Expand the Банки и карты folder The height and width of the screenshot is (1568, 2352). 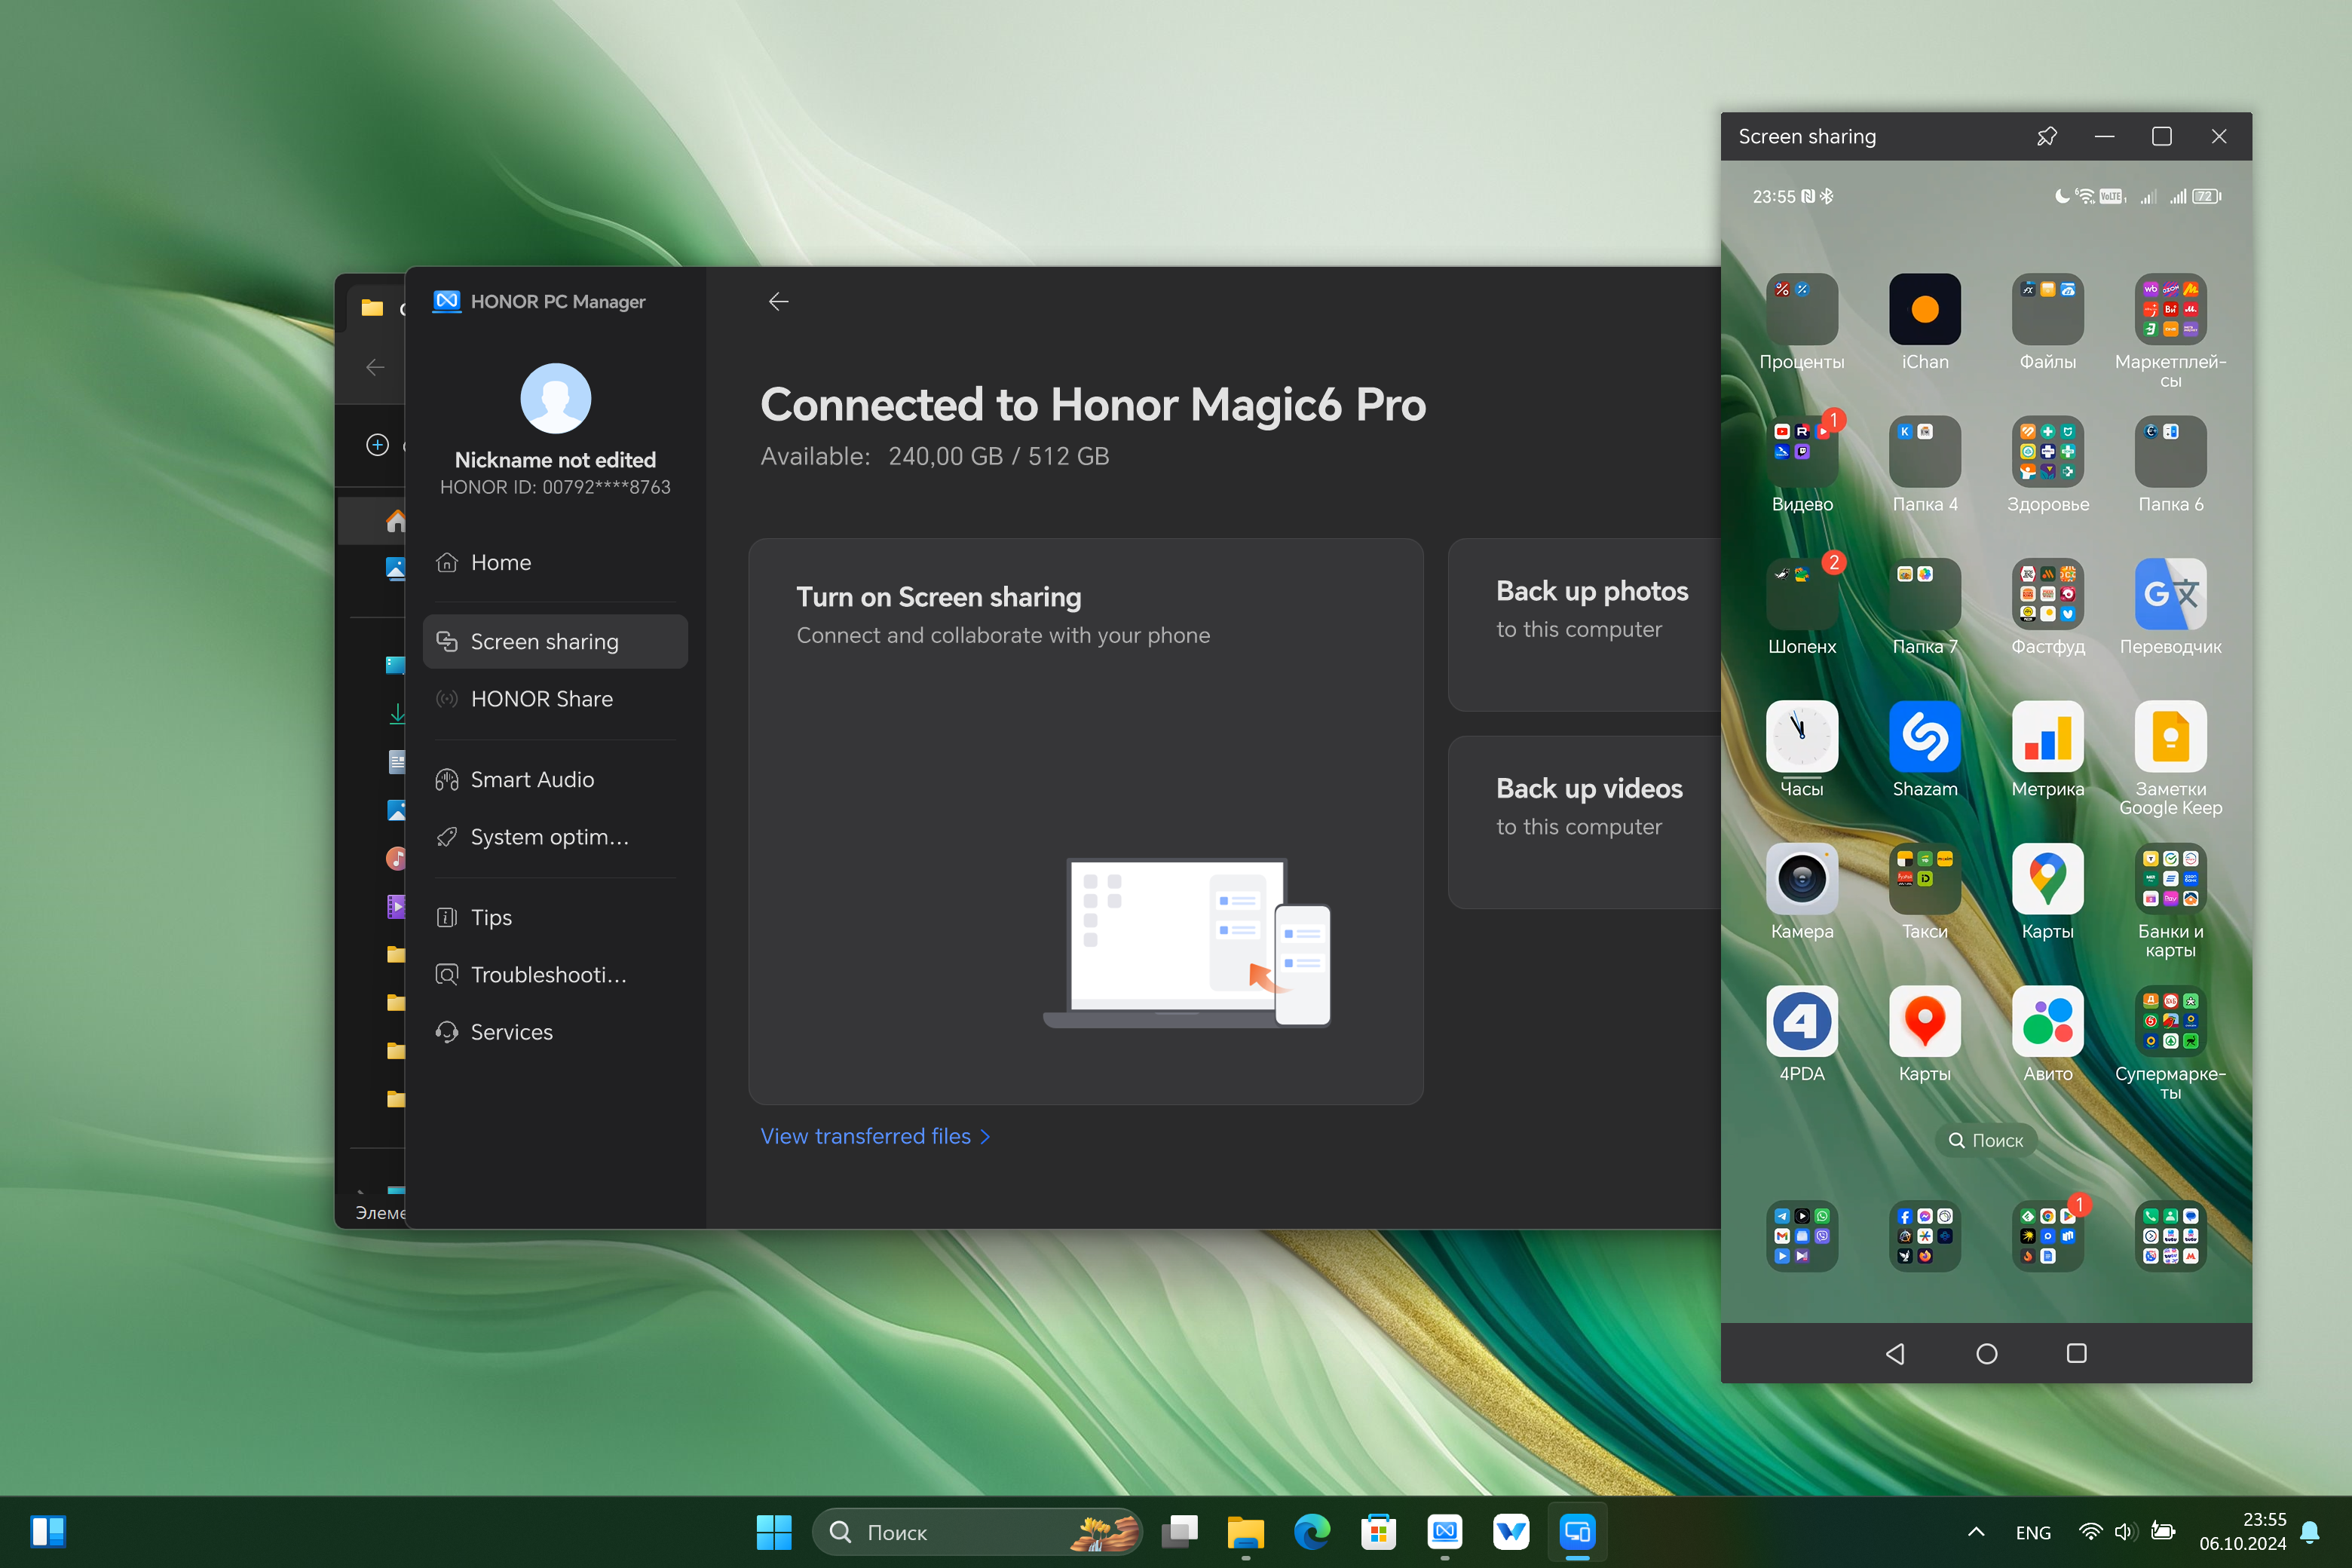coord(2169,879)
